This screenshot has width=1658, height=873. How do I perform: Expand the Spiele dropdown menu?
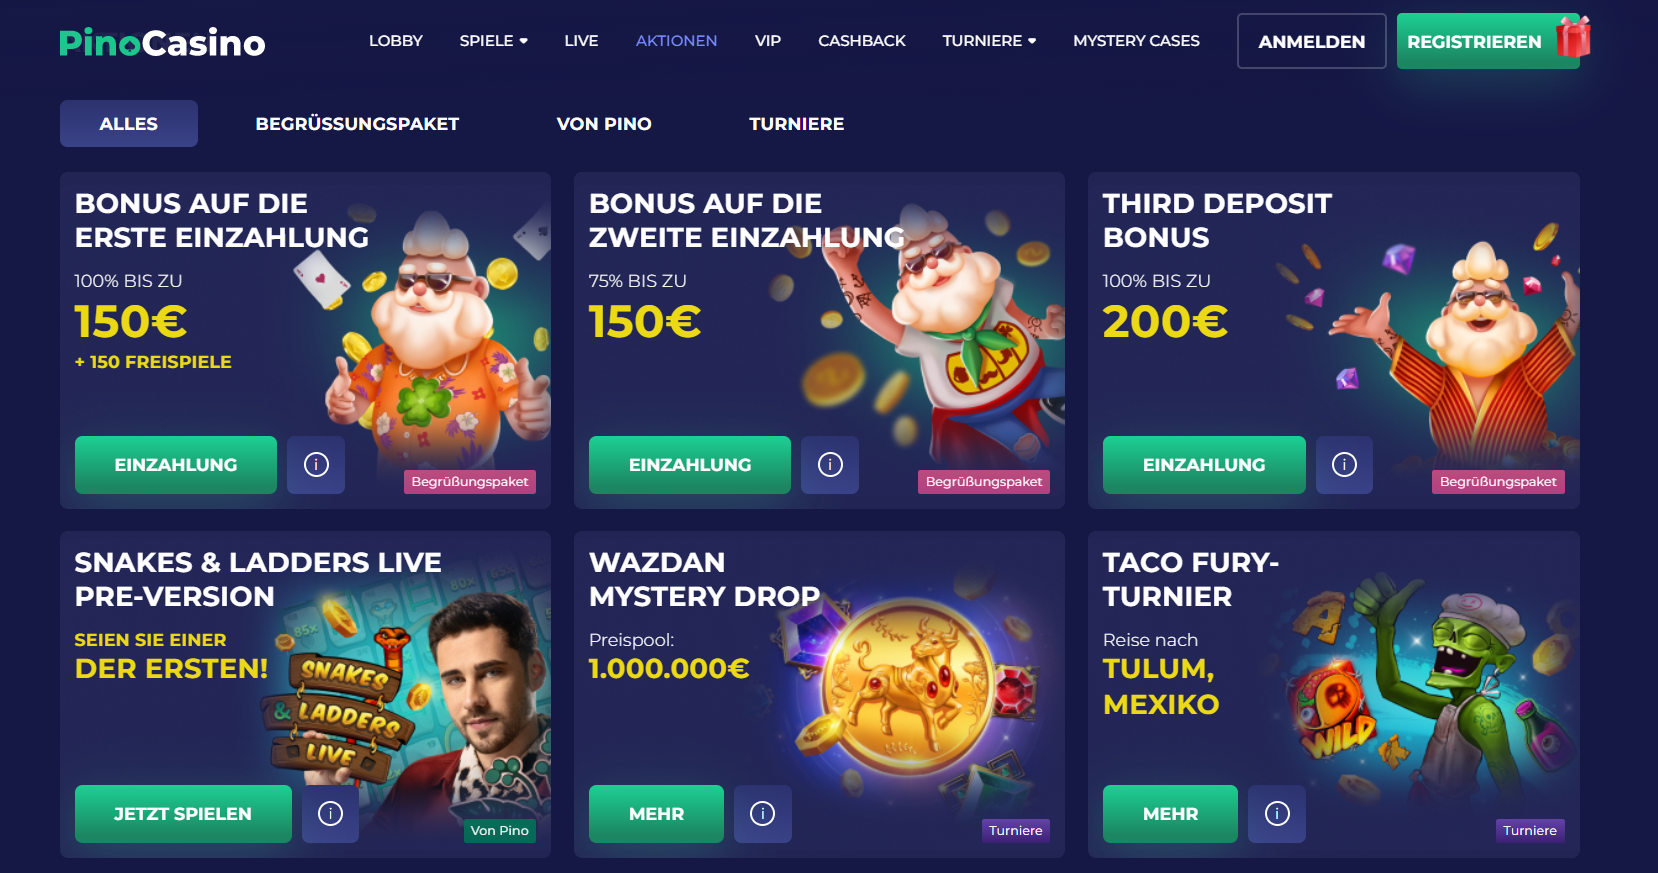click(x=493, y=41)
